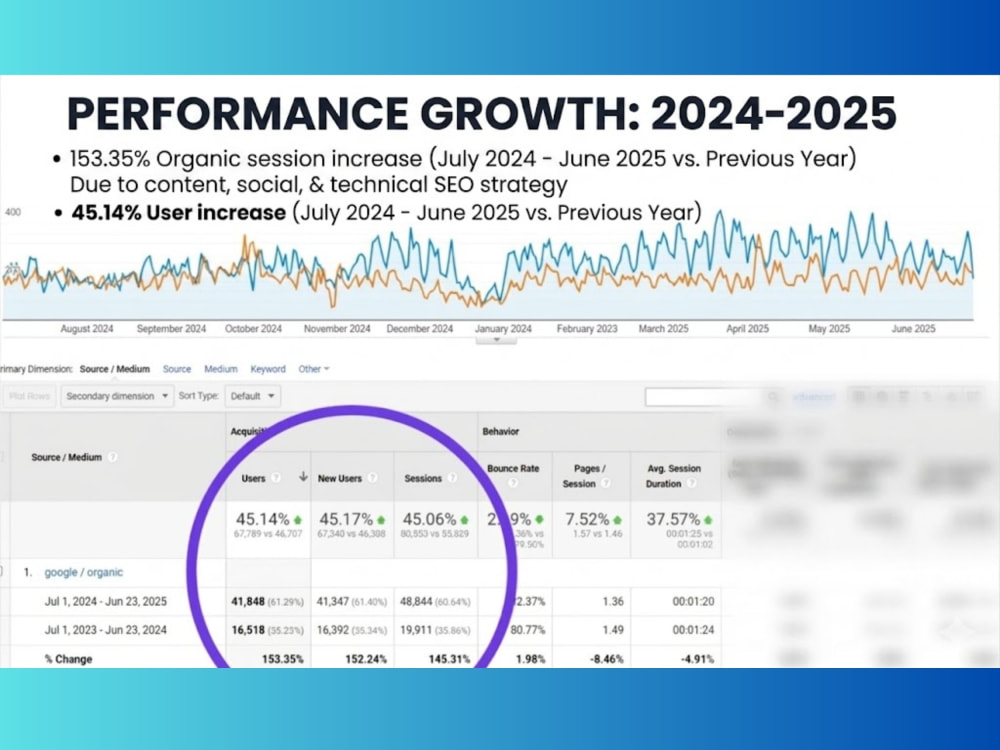Viewport: 1000px width, 750px height.
Task: Select the 48,844 sessions cell
Action: (x=435, y=601)
